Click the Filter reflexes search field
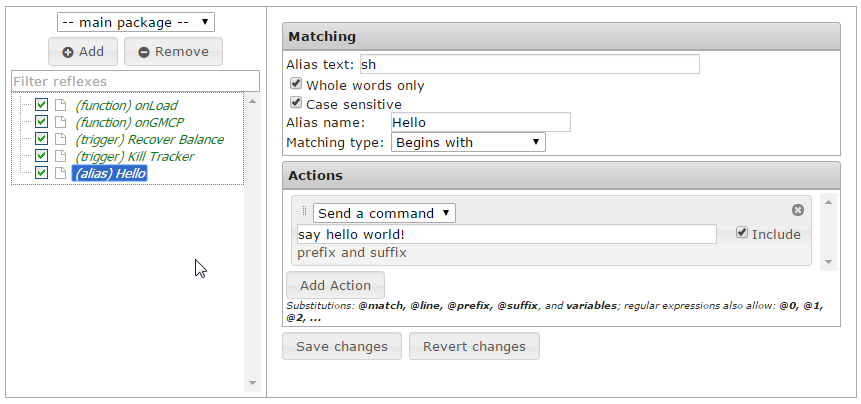The height and width of the screenshot is (404, 861). pyautogui.click(x=135, y=81)
